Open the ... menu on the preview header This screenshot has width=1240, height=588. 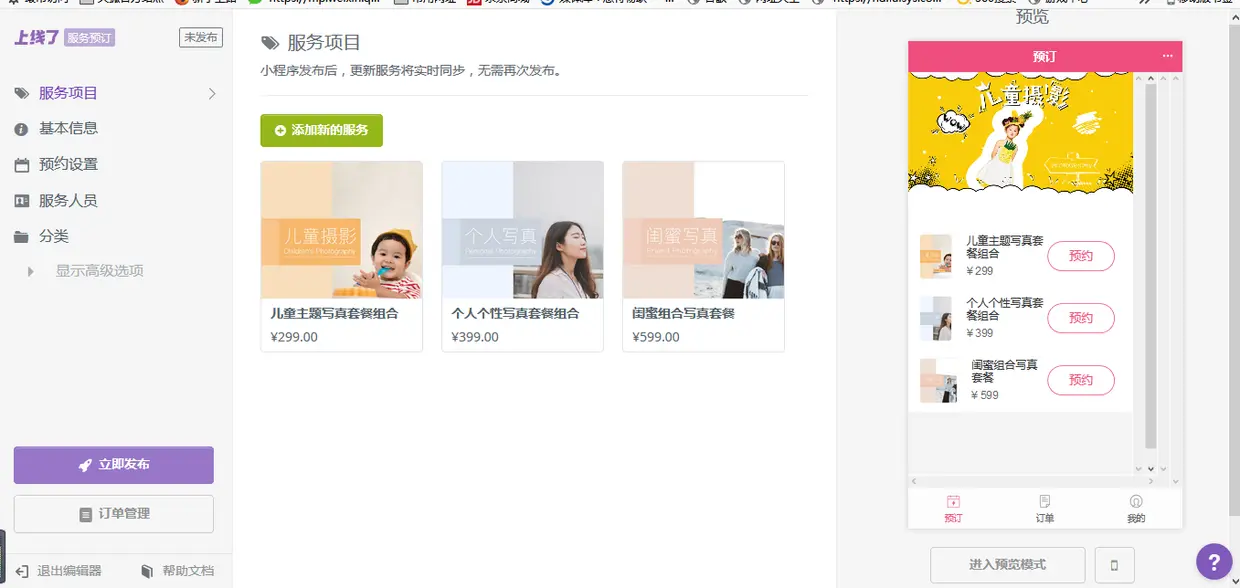coord(1167,56)
